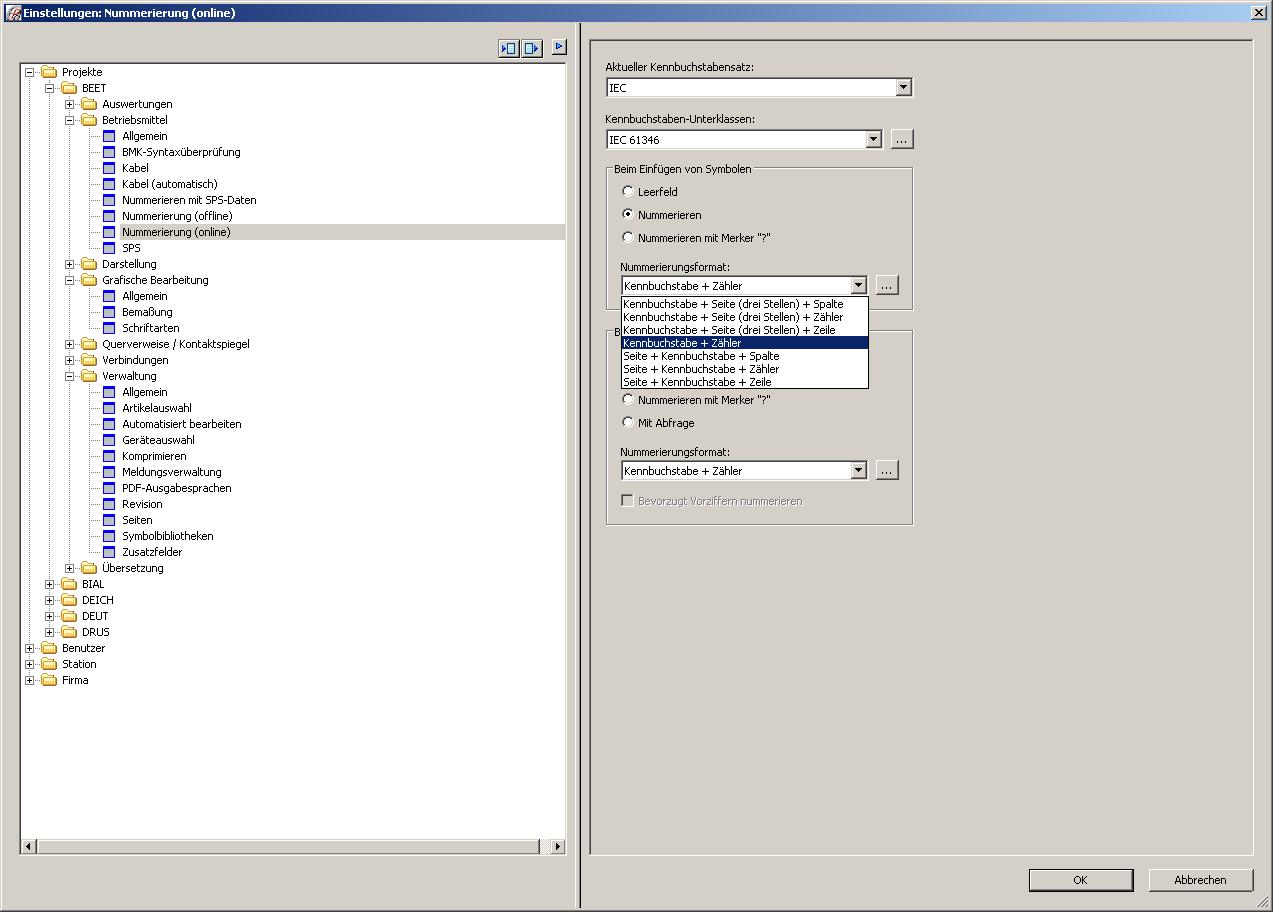Choose Seite + Kennbuchstabe + Zeile option
The height and width of the screenshot is (912, 1273).
[744, 382]
